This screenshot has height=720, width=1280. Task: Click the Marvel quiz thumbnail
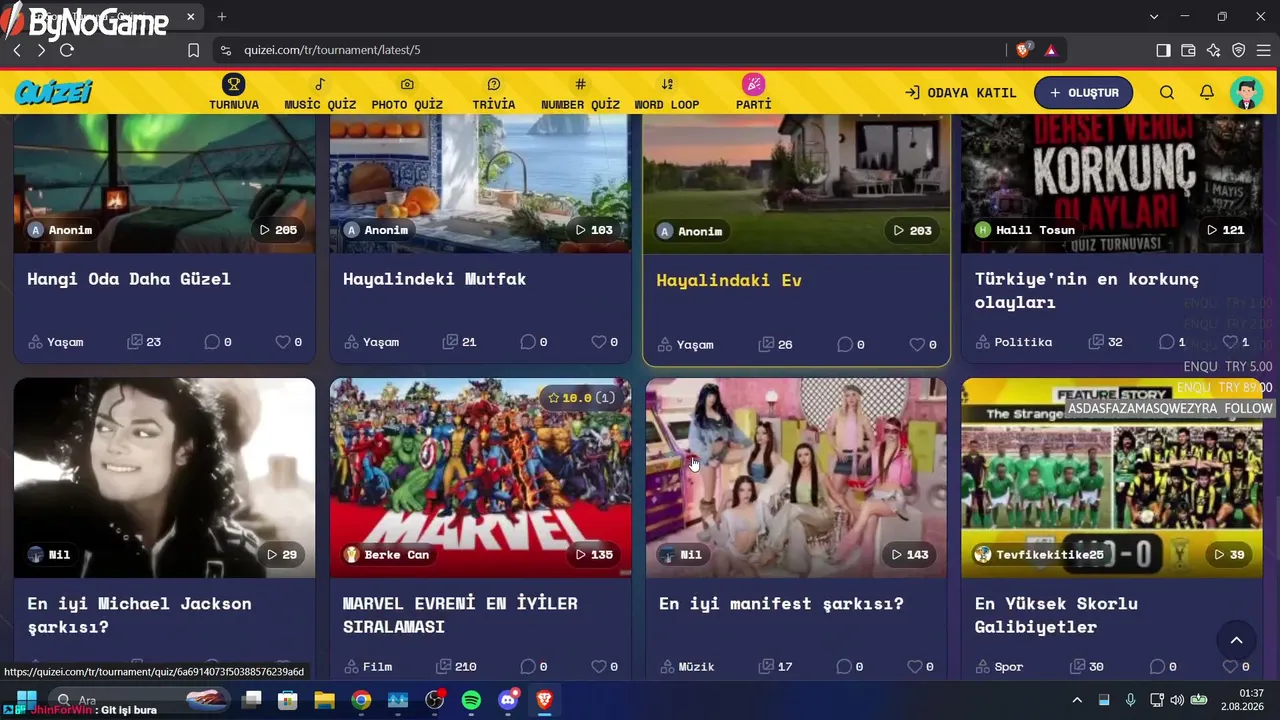(480, 478)
